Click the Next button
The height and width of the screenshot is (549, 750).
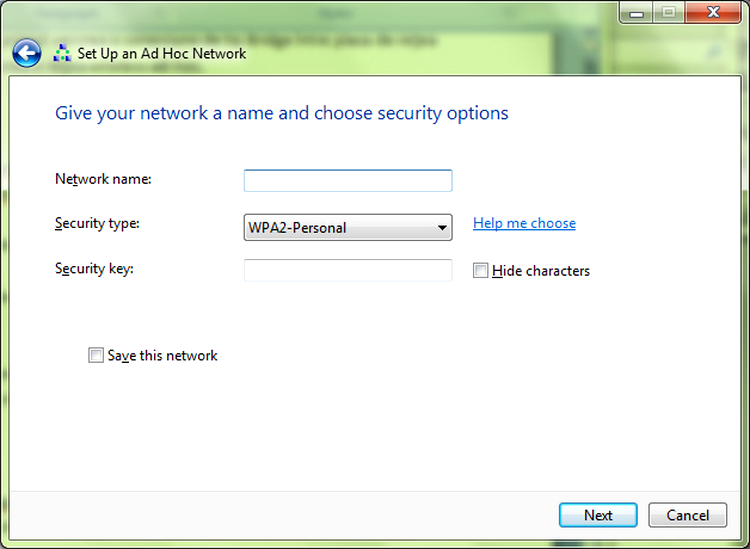pos(598,515)
